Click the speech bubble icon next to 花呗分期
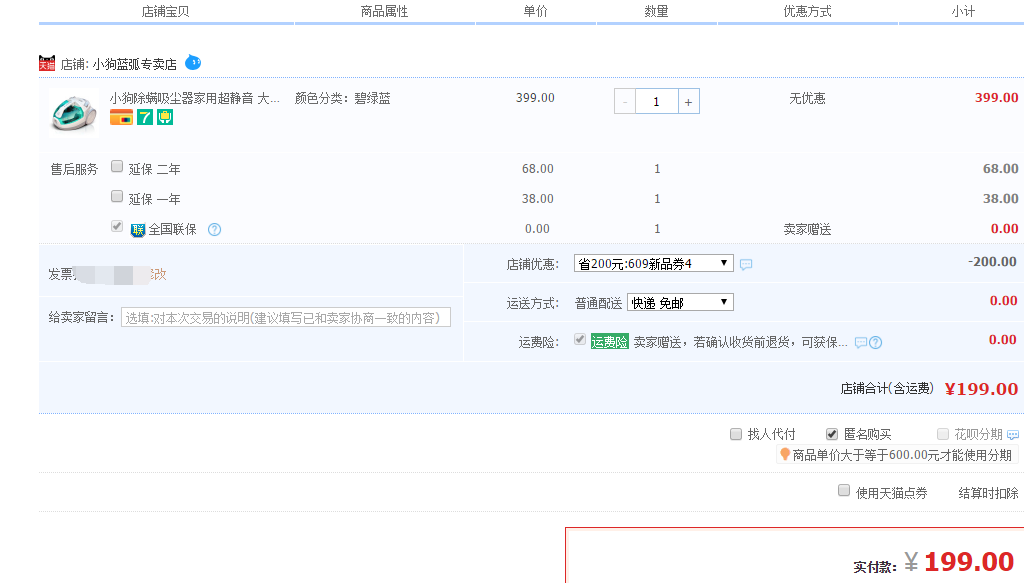 [1013, 435]
